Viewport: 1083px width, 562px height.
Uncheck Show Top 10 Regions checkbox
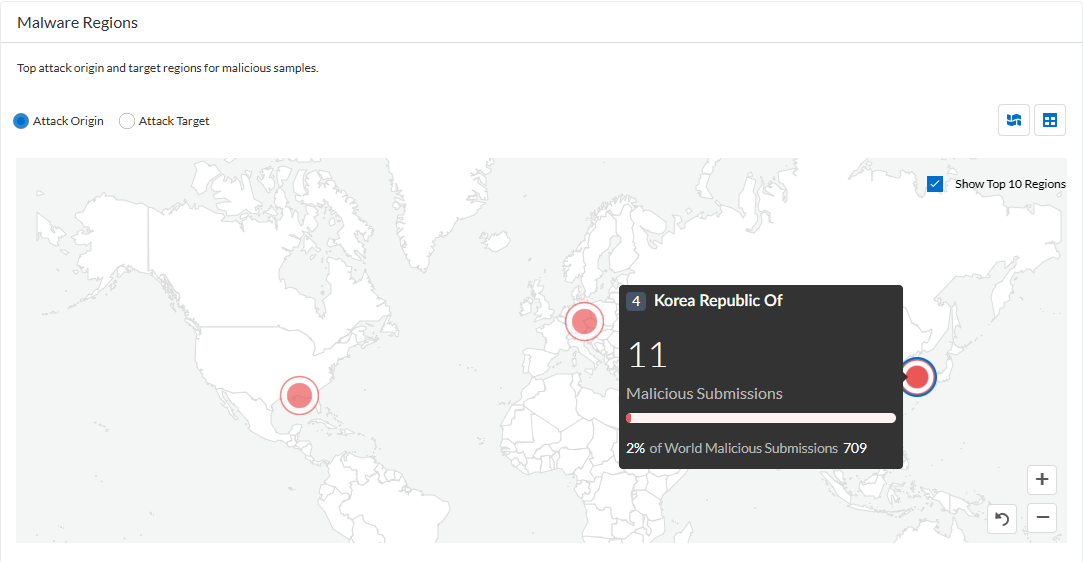[x=935, y=184]
